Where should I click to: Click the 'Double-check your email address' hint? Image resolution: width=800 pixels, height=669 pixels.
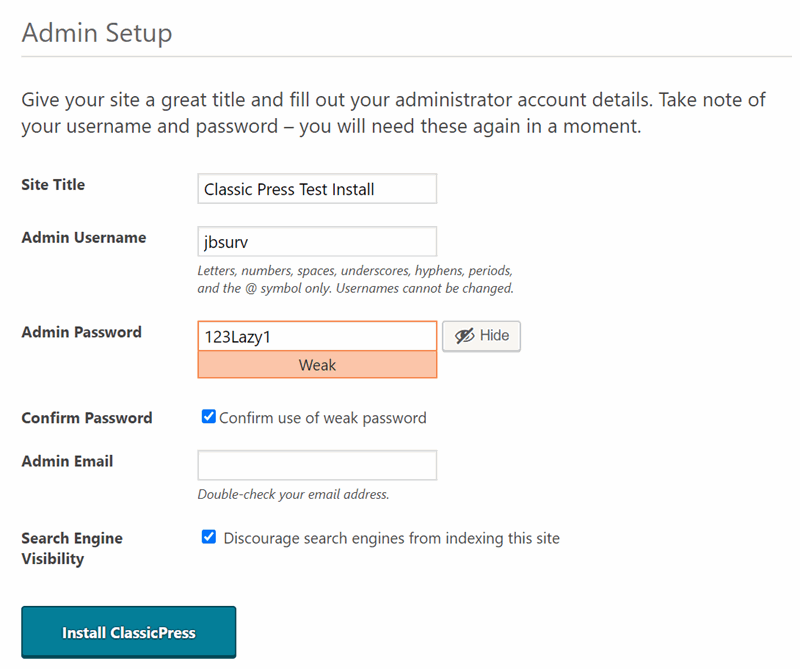(293, 494)
